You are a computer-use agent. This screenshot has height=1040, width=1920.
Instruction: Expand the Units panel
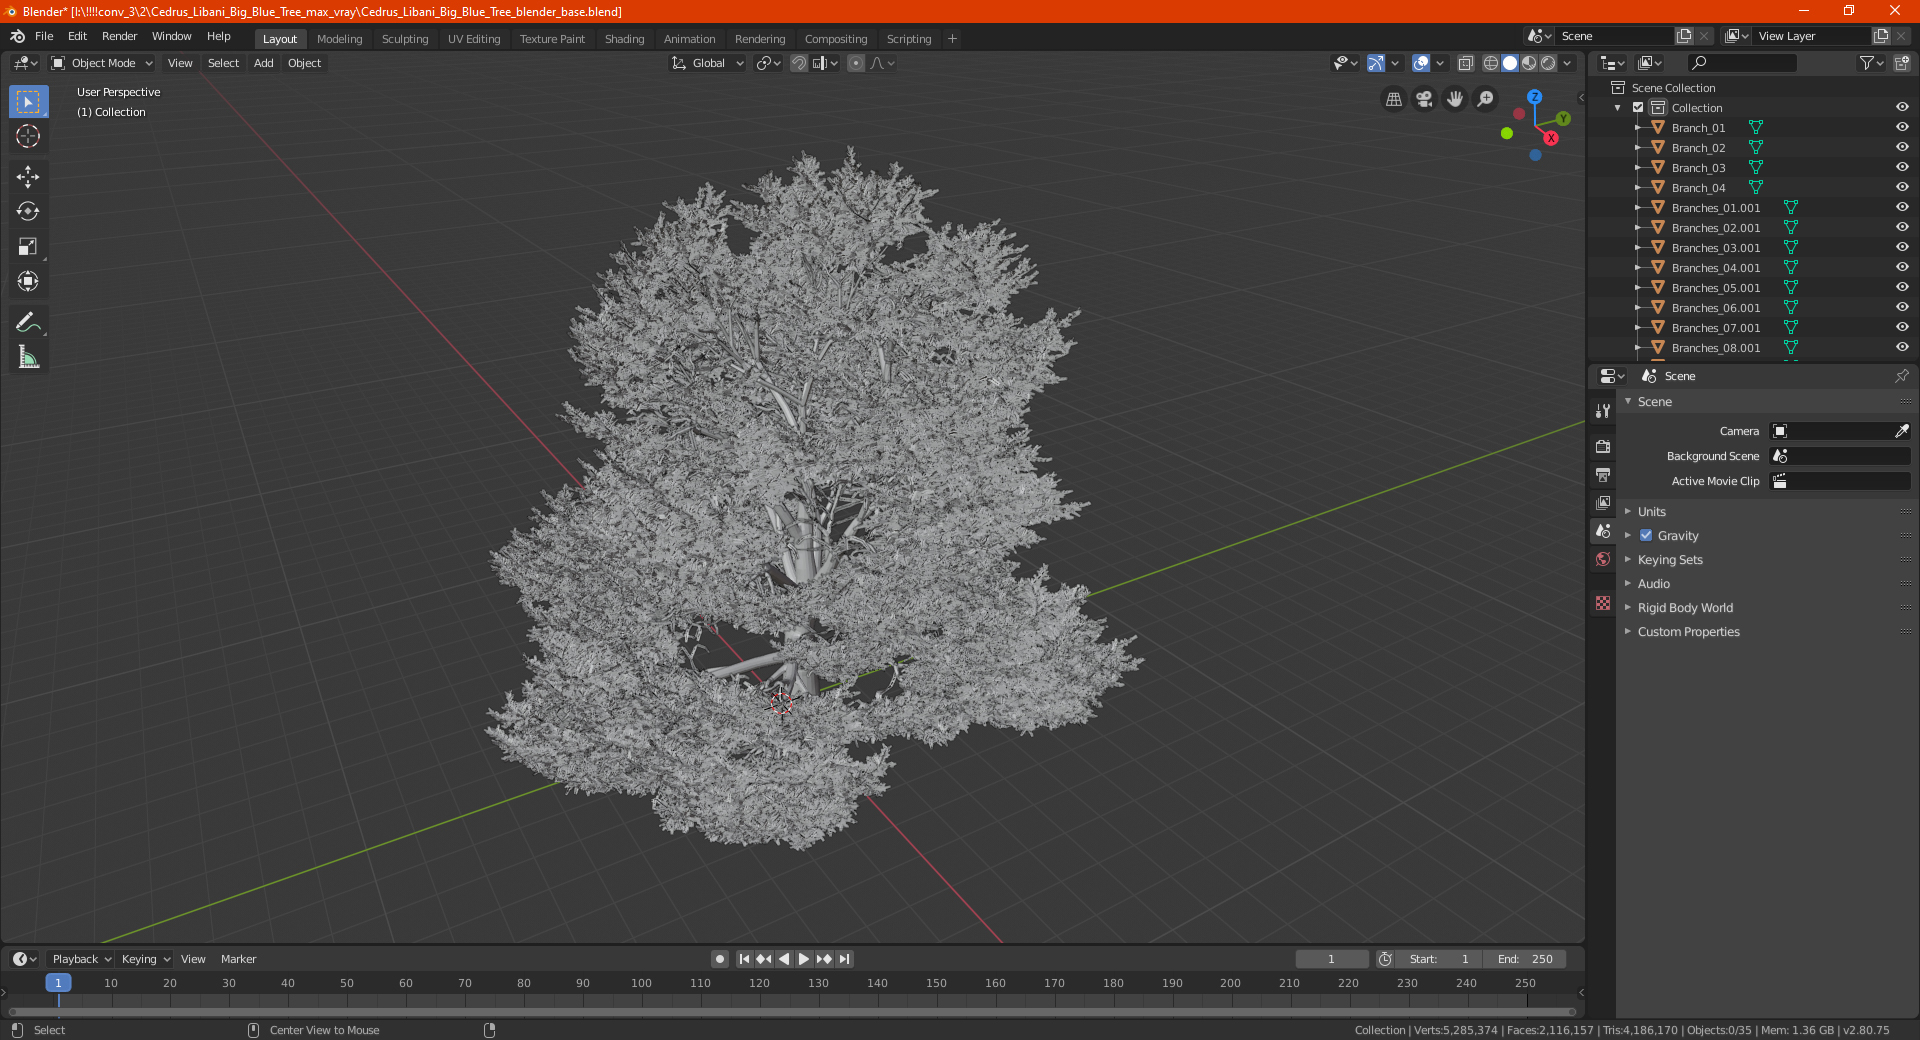(1652, 512)
